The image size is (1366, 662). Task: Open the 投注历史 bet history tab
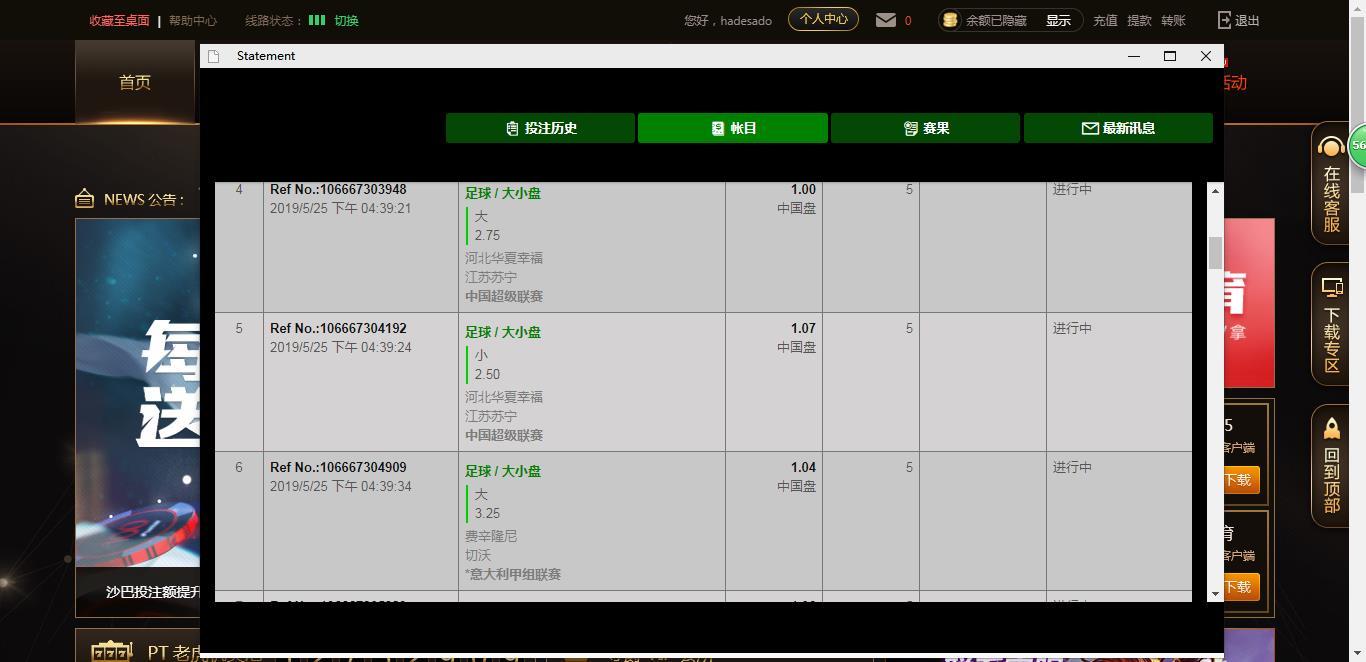click(x=540, y=128)
